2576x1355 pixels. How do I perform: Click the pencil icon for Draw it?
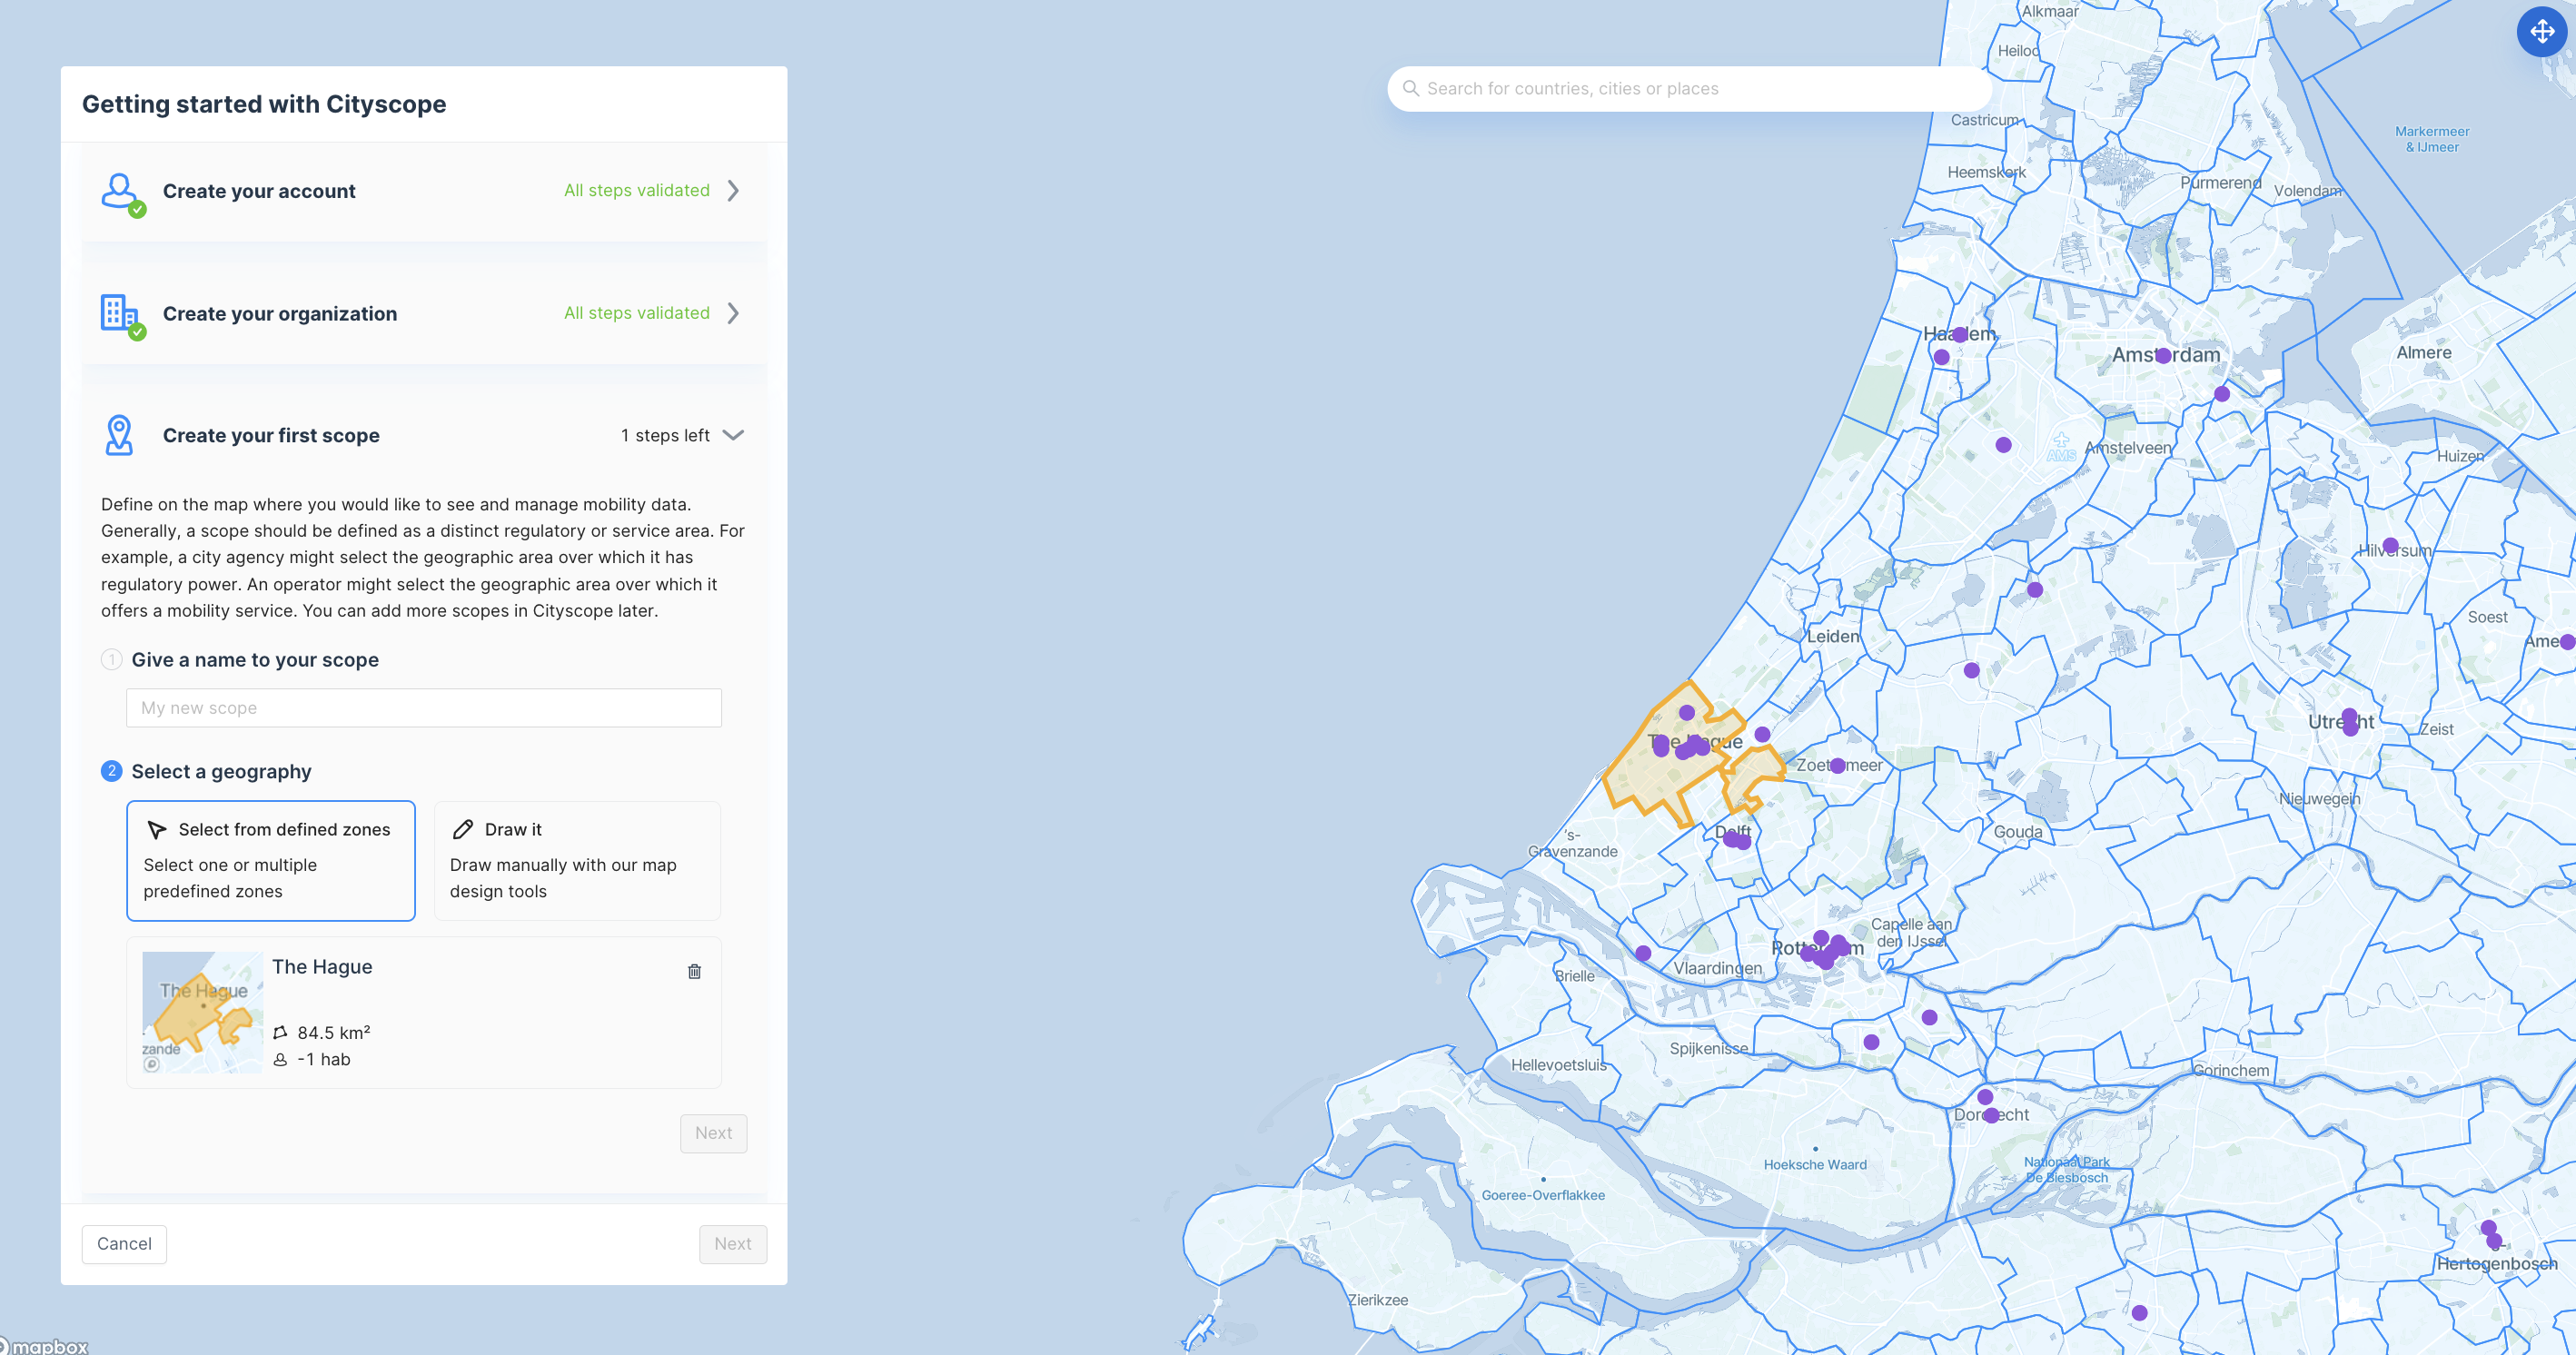[463, 829]
